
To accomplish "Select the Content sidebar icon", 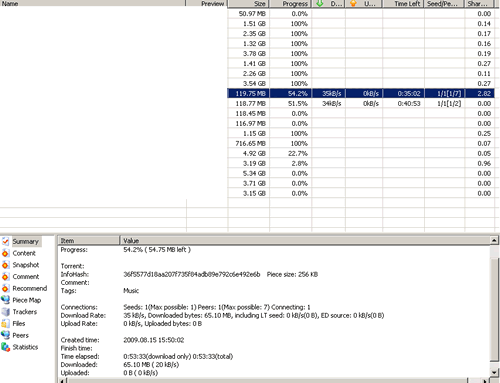I will 5,253.
